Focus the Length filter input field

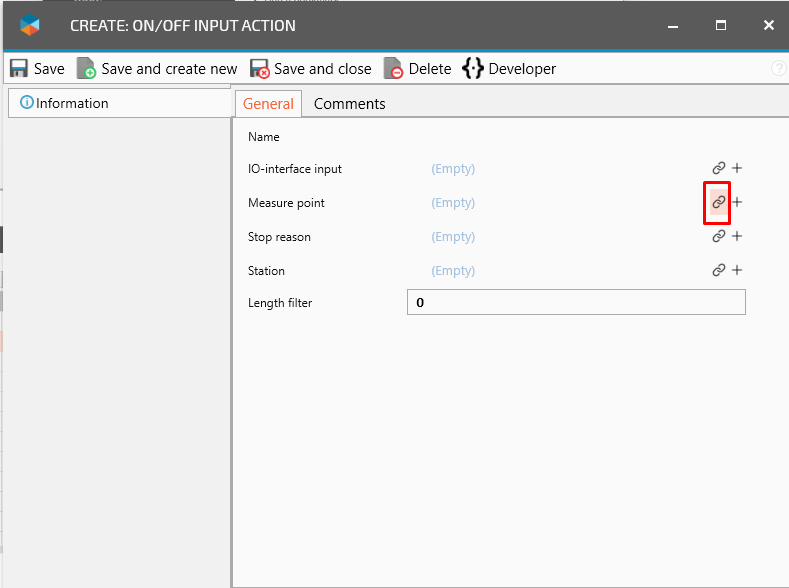[x=576, y=303]
